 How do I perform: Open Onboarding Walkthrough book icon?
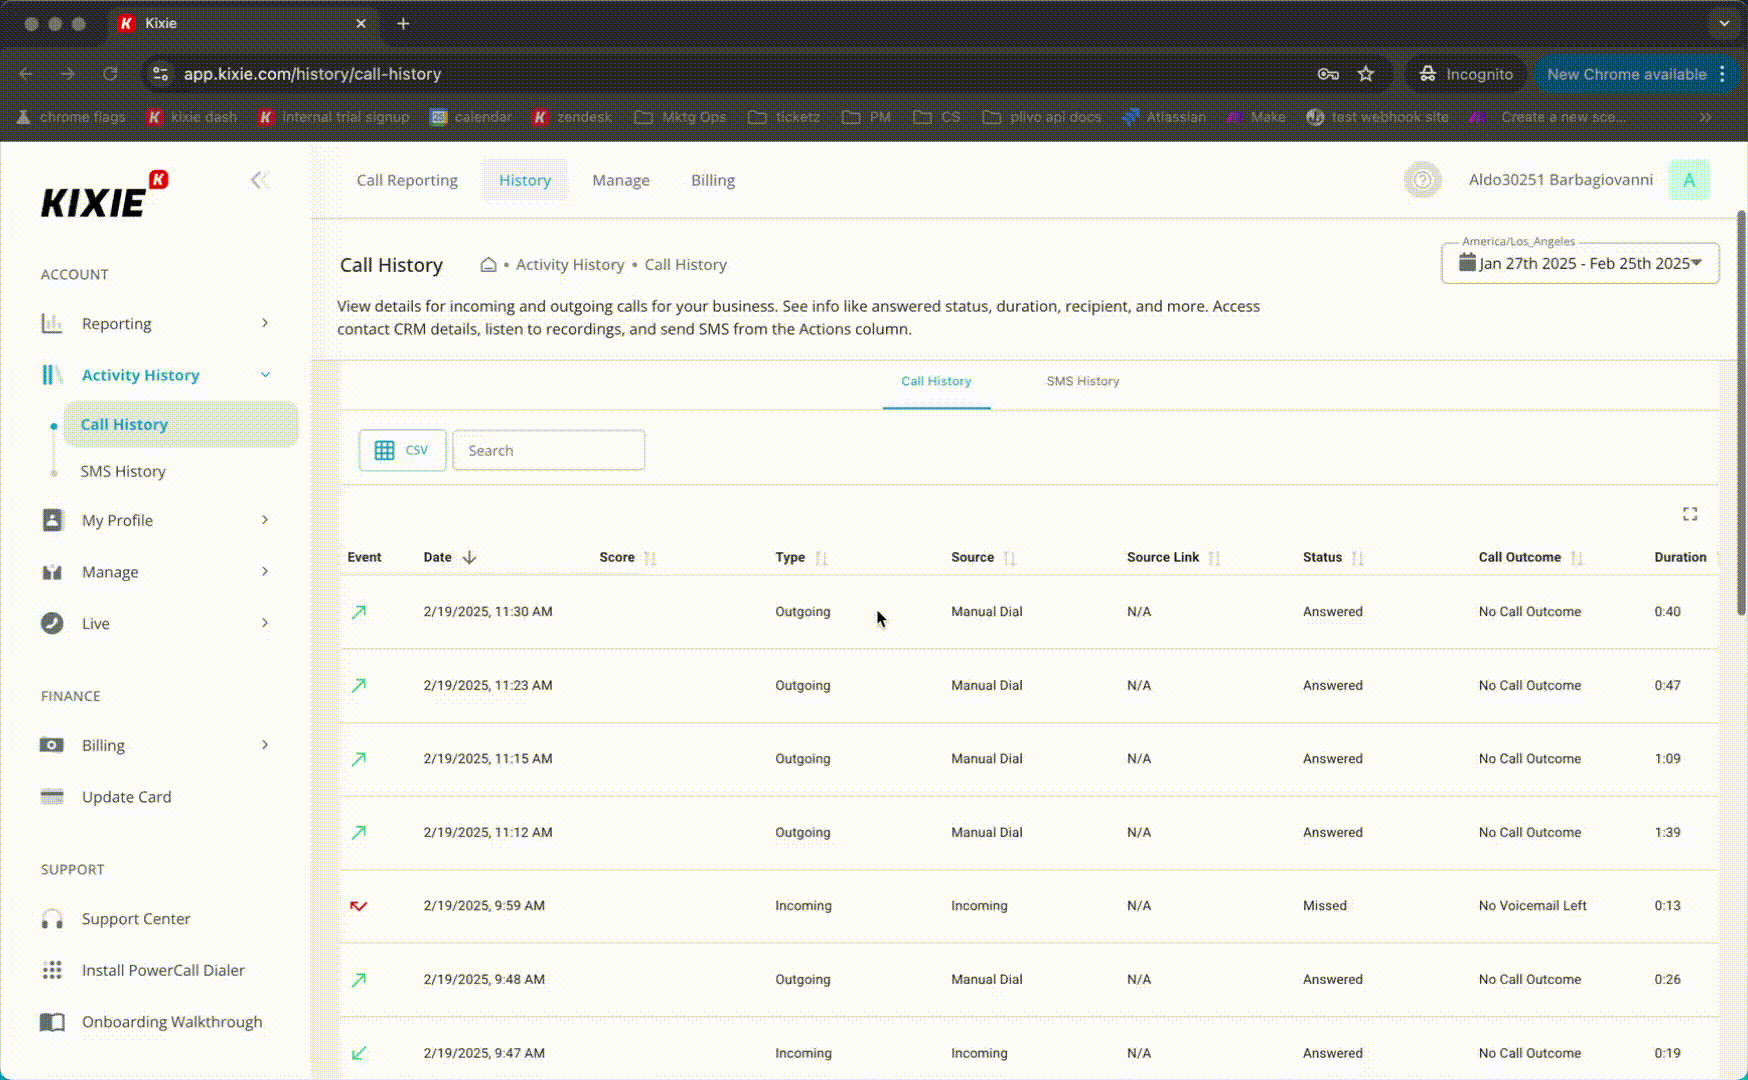tap(52, 1022)
